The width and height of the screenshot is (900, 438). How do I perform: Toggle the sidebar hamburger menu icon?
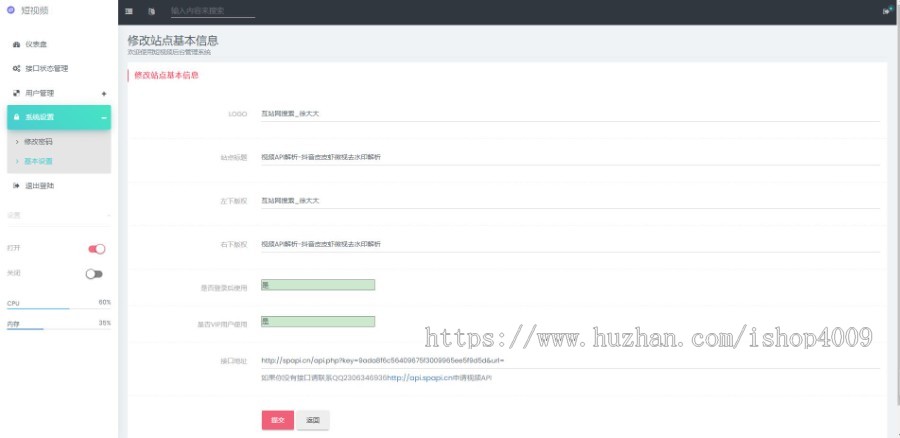tap(129, 11)
